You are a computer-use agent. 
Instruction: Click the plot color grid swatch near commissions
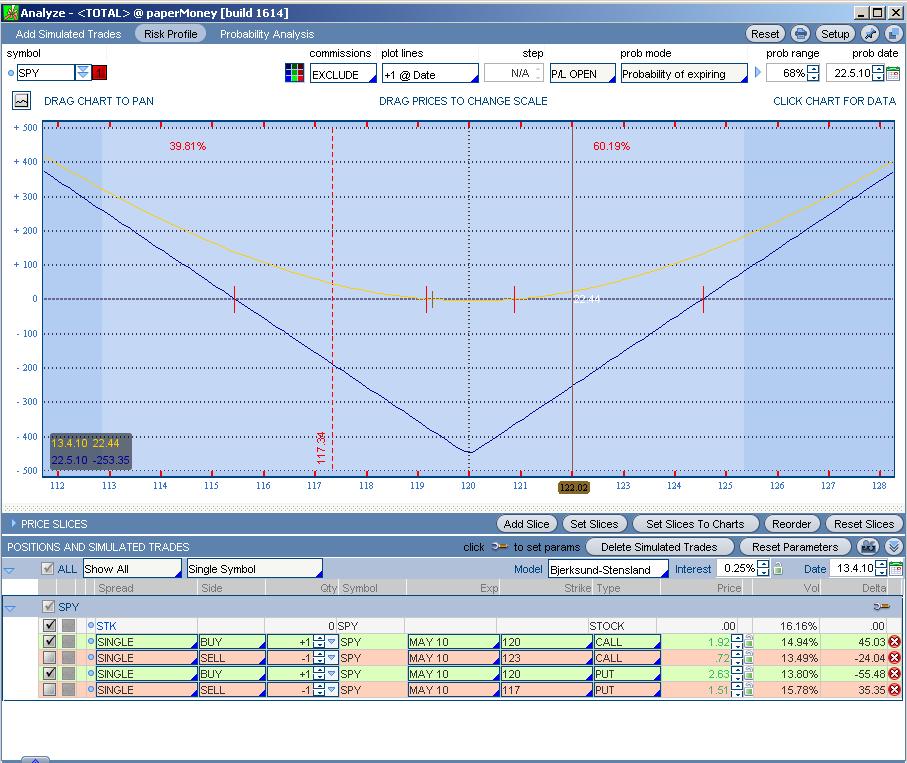point(294,73)
